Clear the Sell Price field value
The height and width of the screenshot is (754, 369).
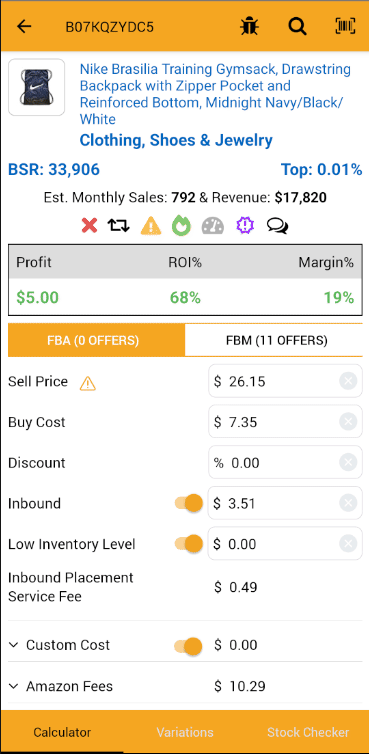click(348, 381)
